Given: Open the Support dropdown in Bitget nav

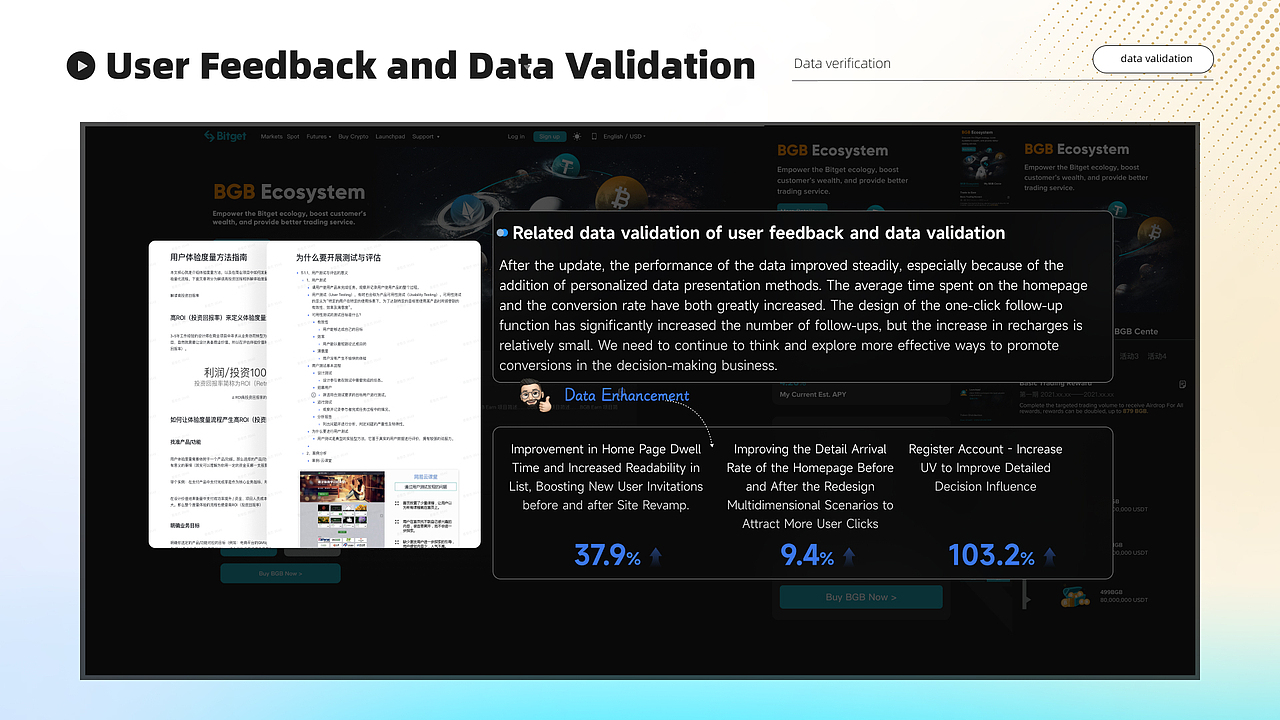Looking at the screenshot, I should point(425,136).
